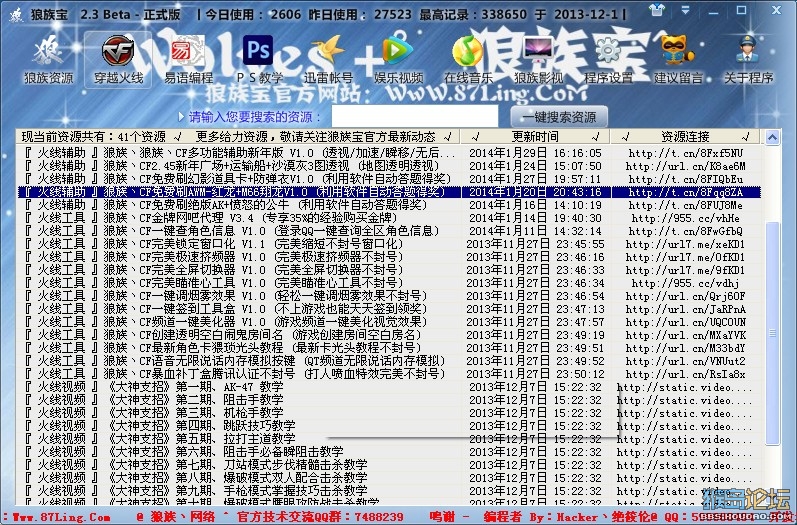Click the status bar Www.87Ling.Com text
Viewport: 797px width, 525px height.
pyautogui.click(x=60, y=517)
